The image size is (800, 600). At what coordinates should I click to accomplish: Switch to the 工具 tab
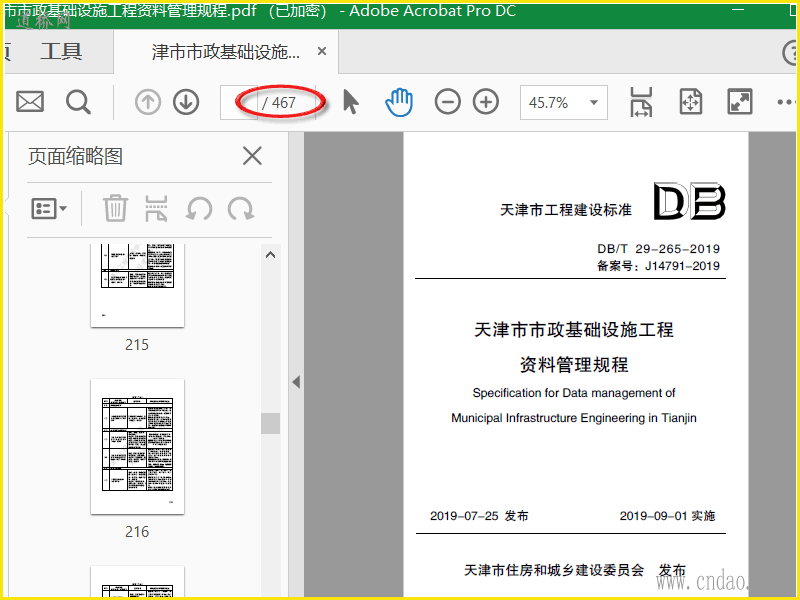[x=61, y=52]
